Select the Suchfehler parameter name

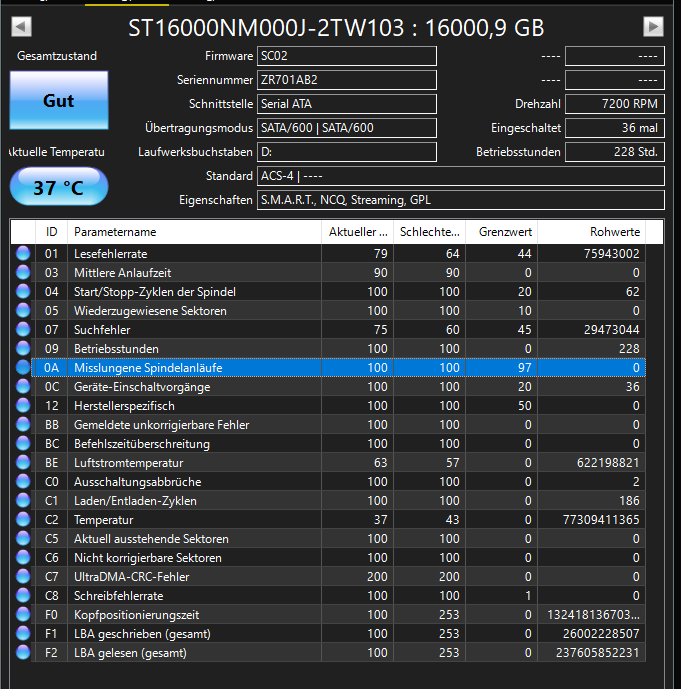(x=102, y=330)
